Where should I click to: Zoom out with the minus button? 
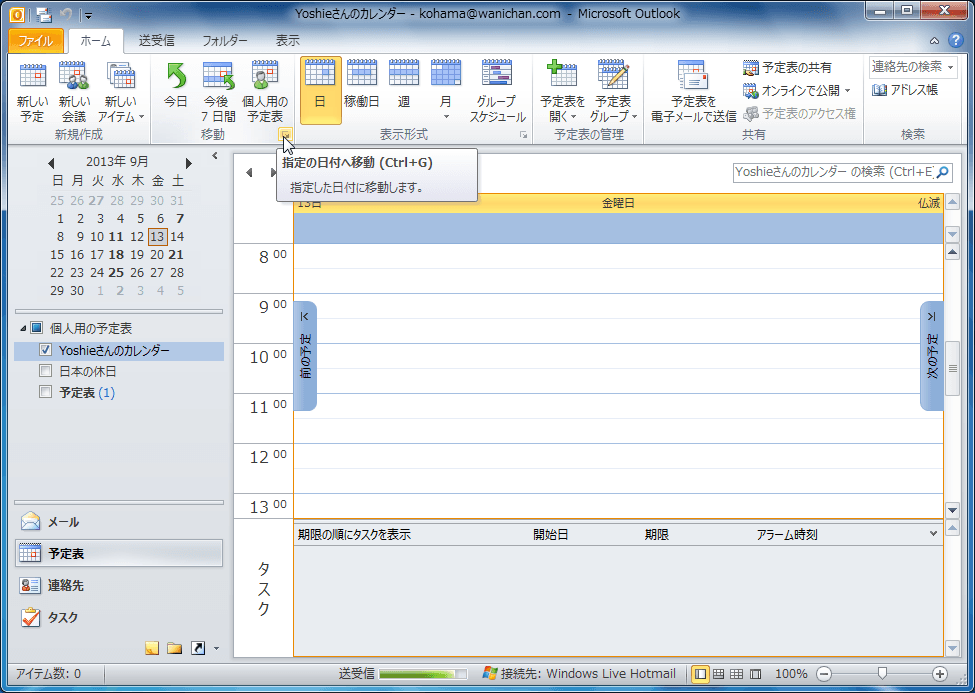click(x=824, y=674)
